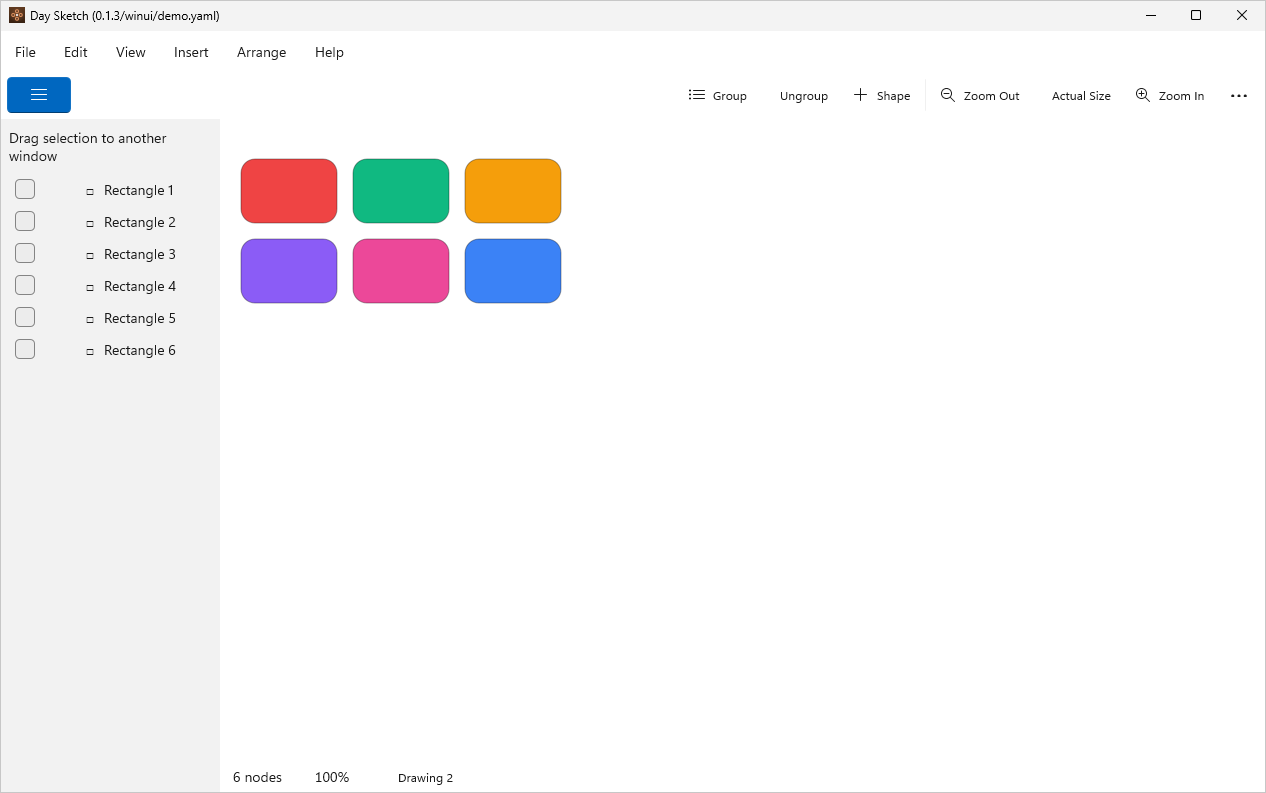Click the Ungroup button

(x=804, y=96)
